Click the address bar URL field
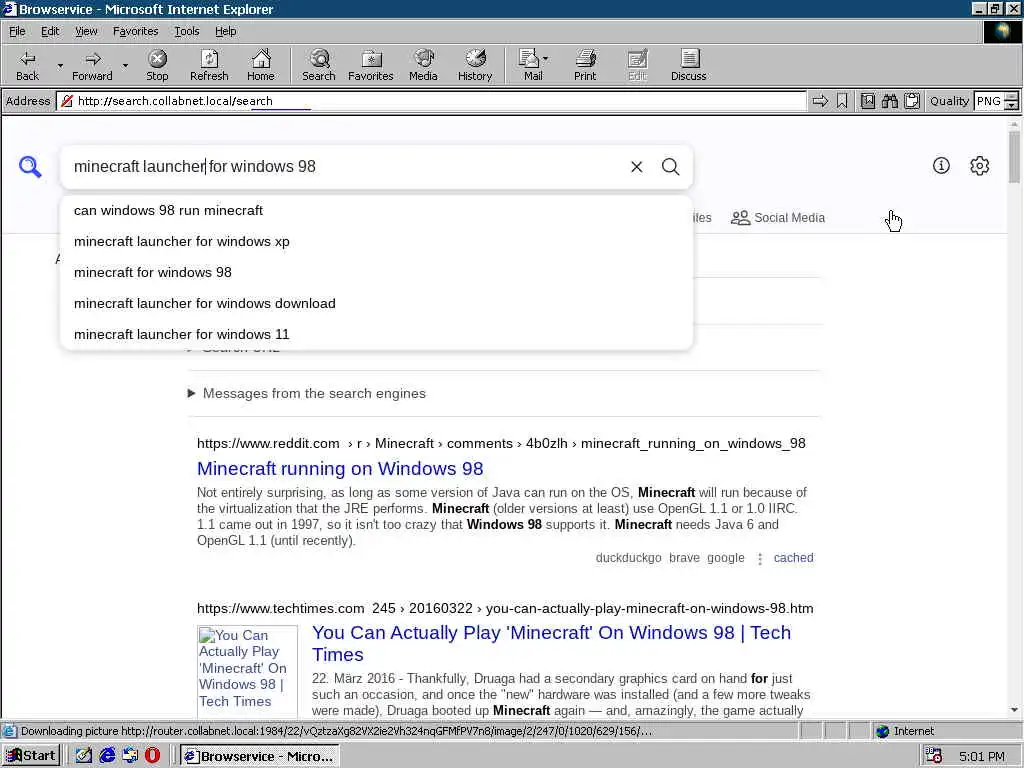 (x=431, y=101)
